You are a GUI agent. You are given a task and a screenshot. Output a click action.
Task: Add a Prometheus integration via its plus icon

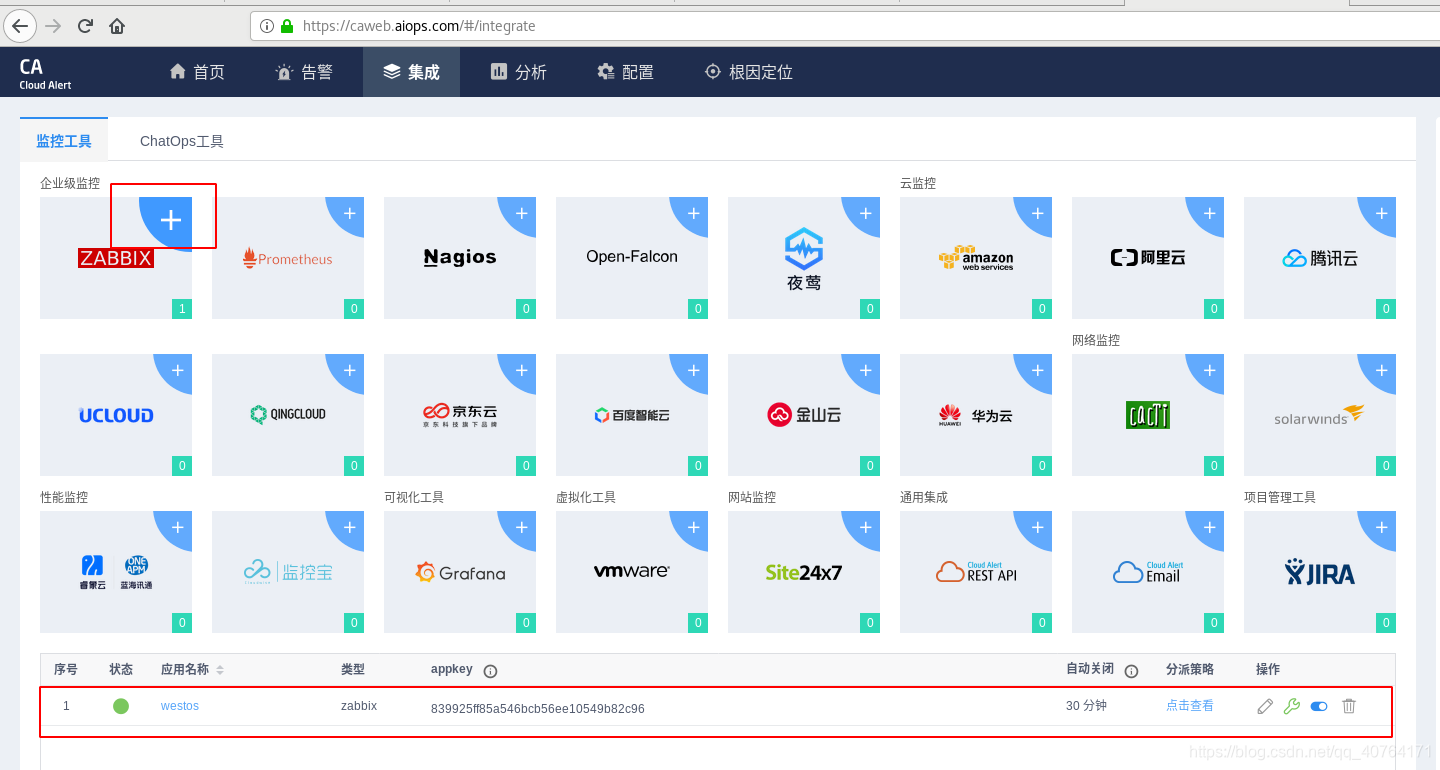tap(349, 213)
